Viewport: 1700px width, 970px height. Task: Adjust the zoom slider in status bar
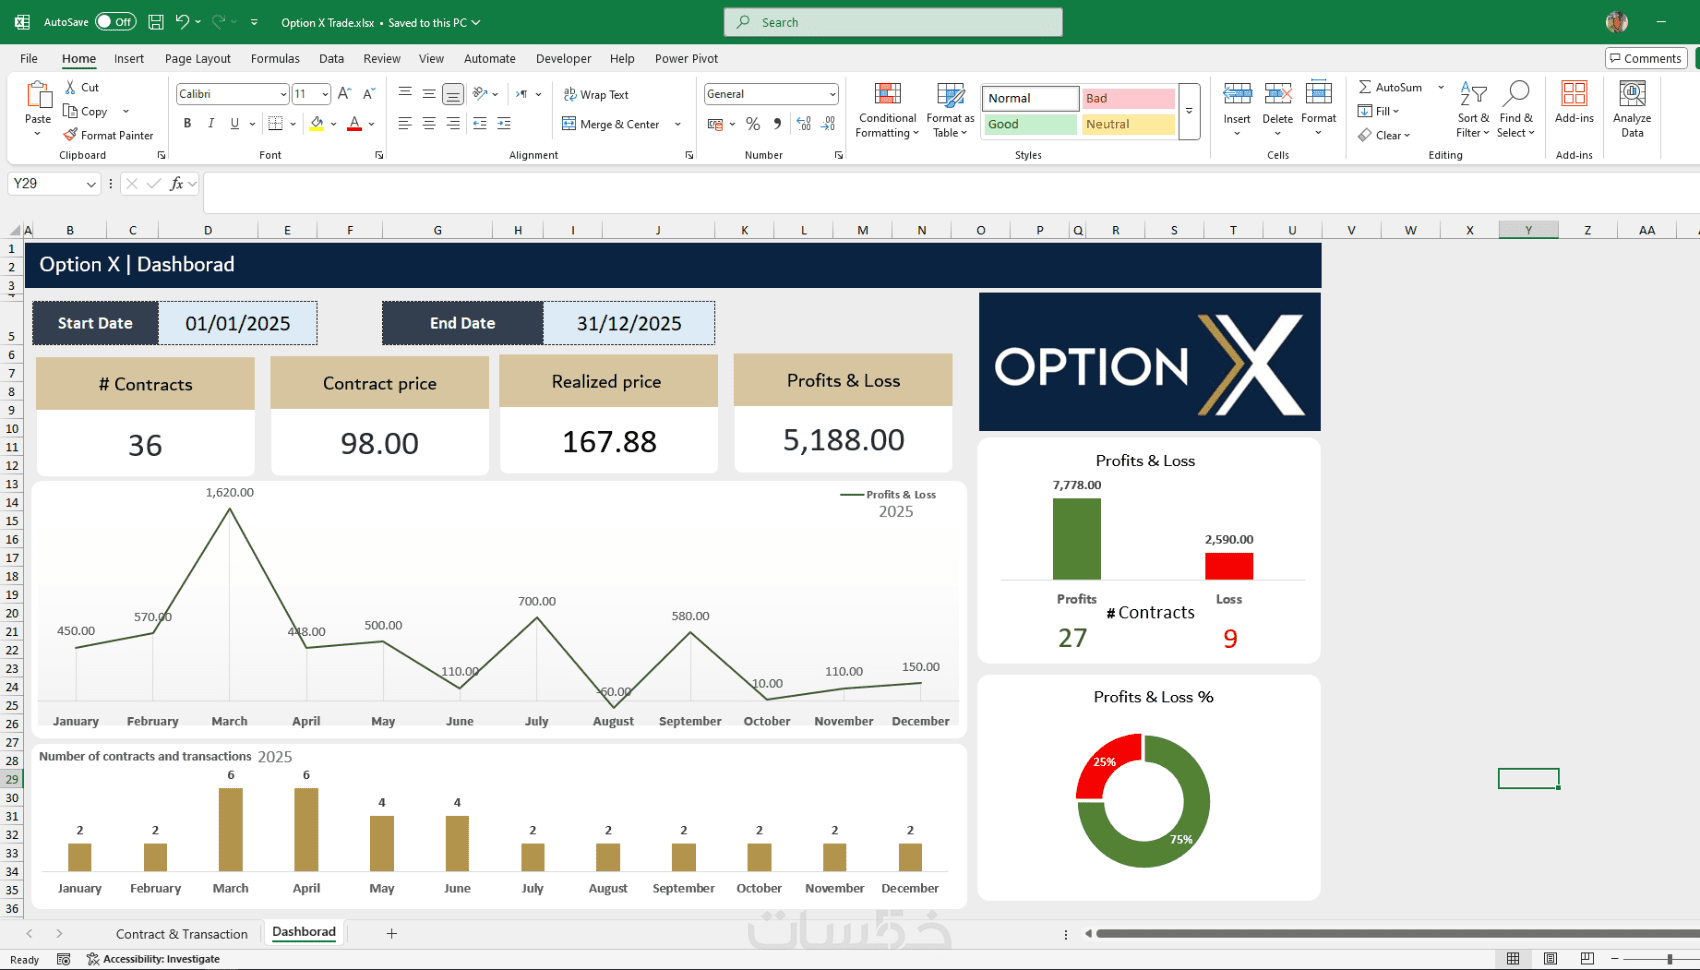click(1669, 959)
